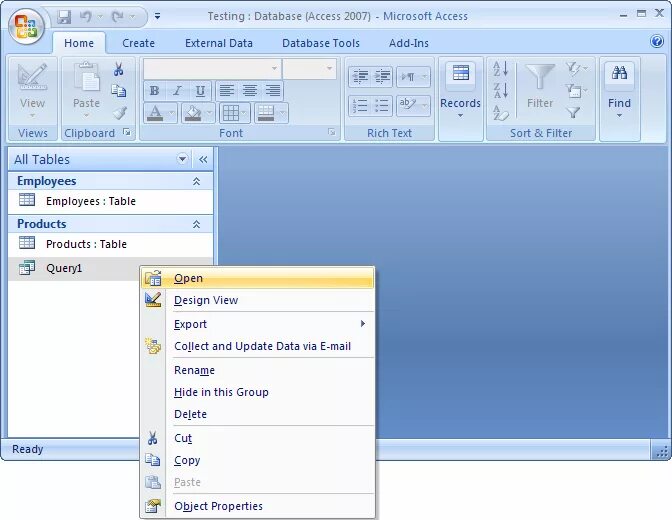Toggle Bullets list
The width and height of the screenshot is (672, 520).
382,105
